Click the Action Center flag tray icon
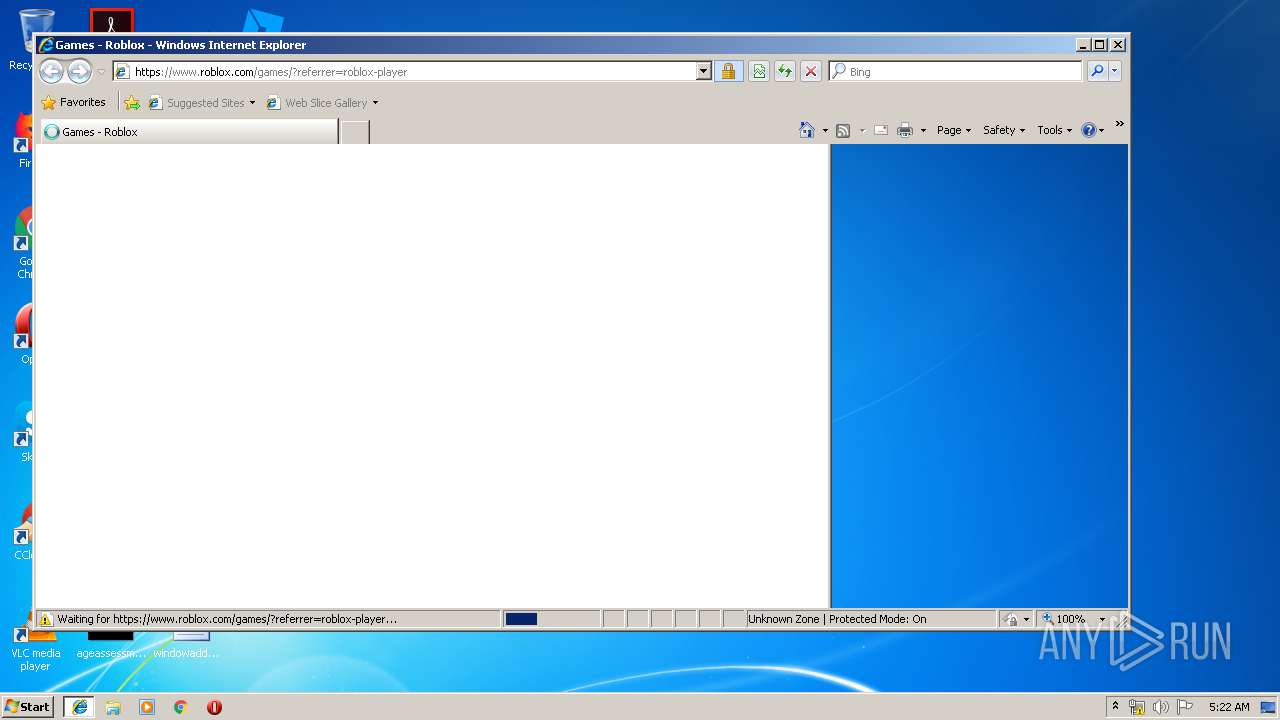 coord(1185,706)
